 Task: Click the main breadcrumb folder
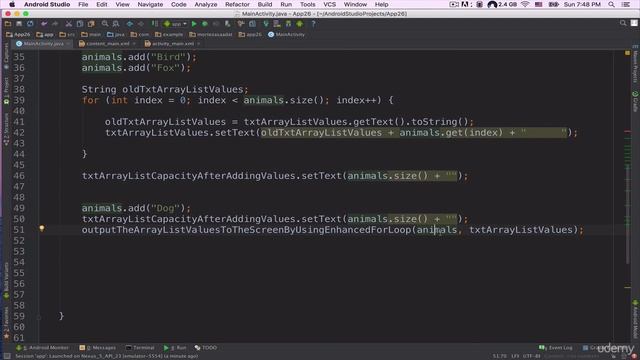[91, 35]
